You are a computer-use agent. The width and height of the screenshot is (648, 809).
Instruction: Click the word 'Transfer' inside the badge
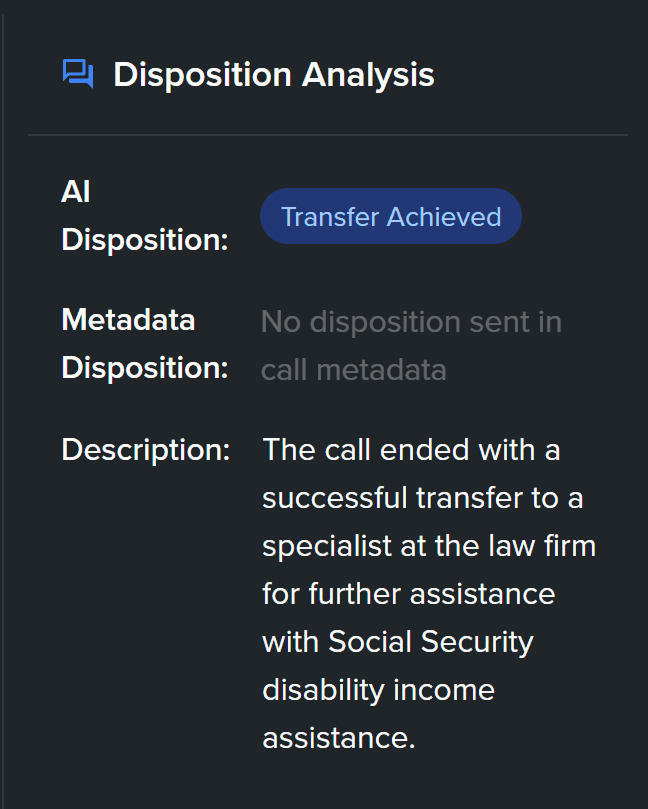pyautogui.click(x=330, y=216)
